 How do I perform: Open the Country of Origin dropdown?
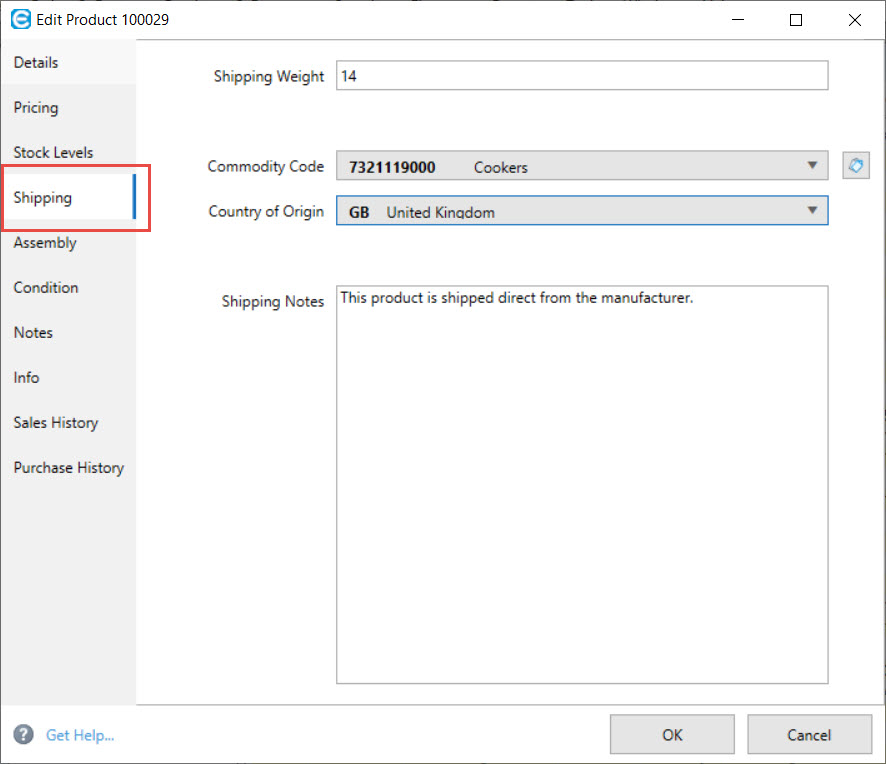[x=811, y=211]
